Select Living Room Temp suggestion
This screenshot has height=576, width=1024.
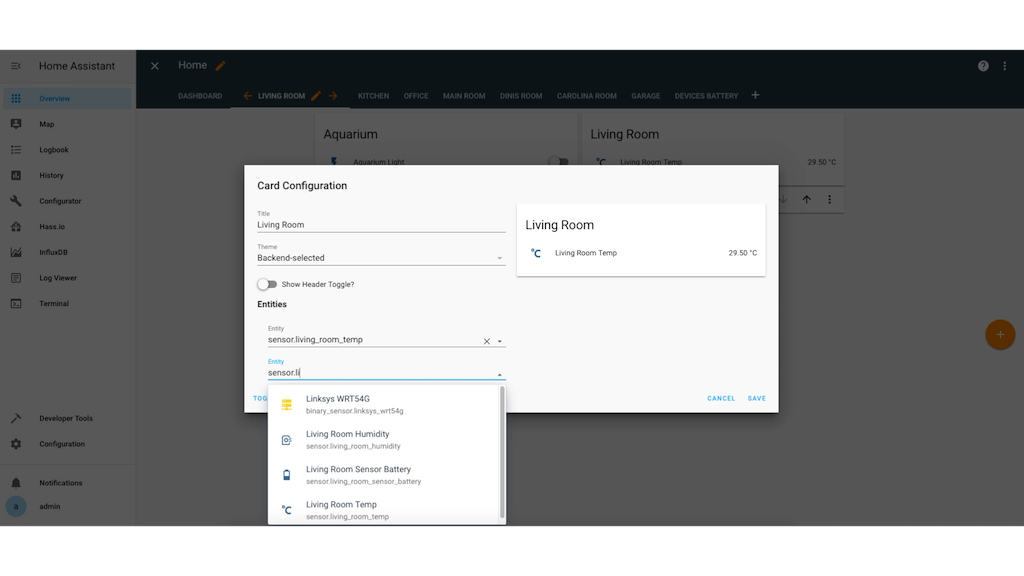coord(384,509)
